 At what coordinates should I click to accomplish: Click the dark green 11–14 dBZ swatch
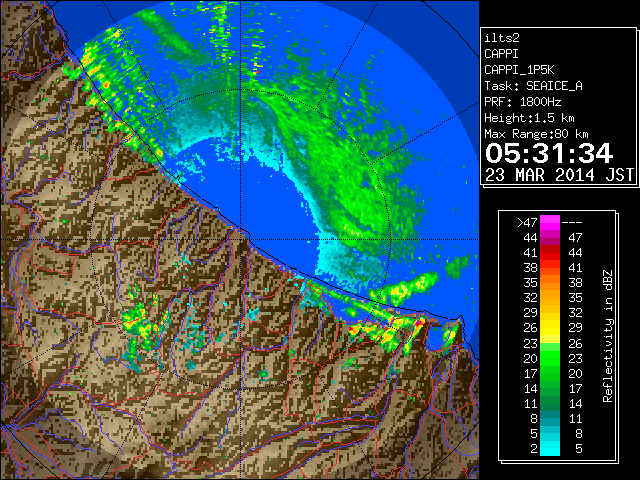click(550, 403)
